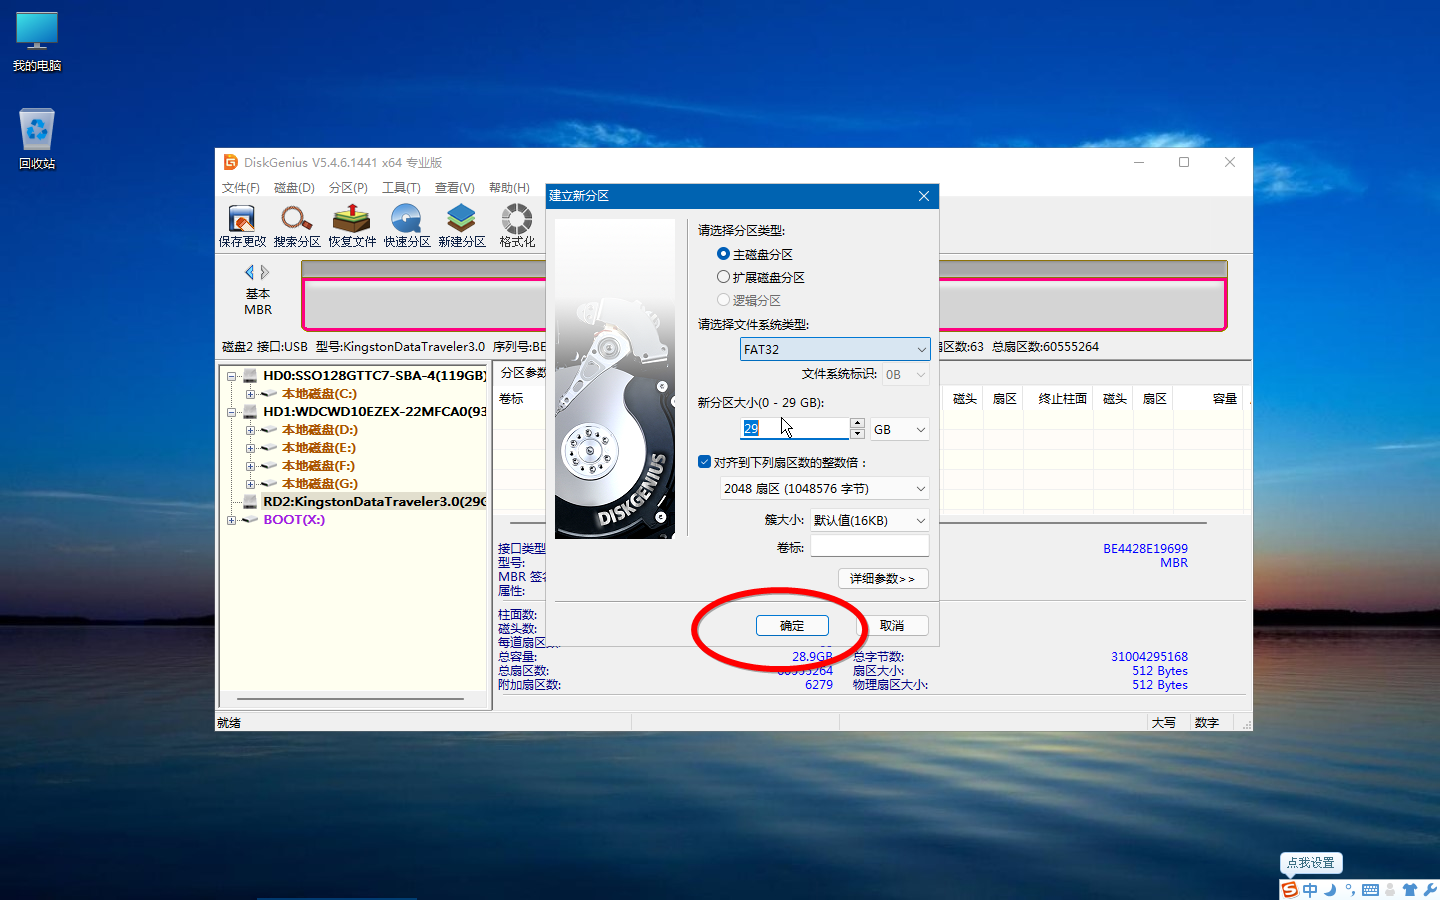Click the moon icon in IME bar
The image size is (1440, 900).
coord(1330,889)
